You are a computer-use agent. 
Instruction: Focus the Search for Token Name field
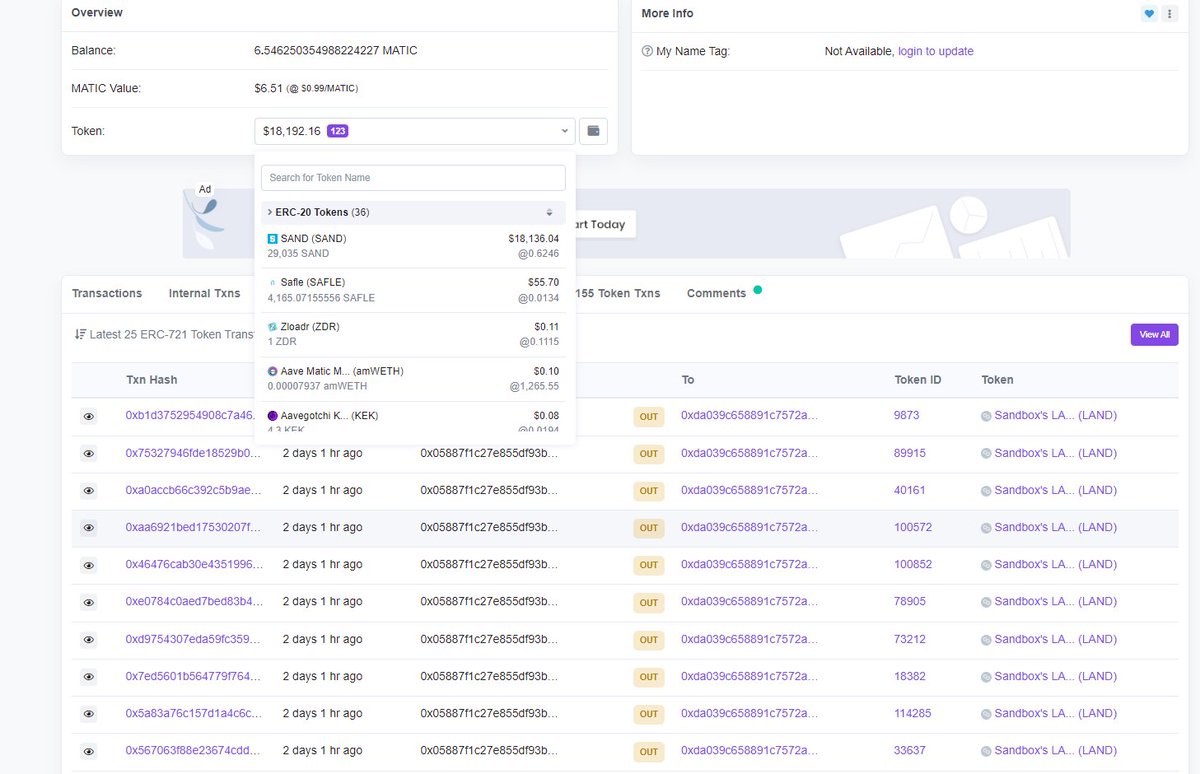click(413, 178)
